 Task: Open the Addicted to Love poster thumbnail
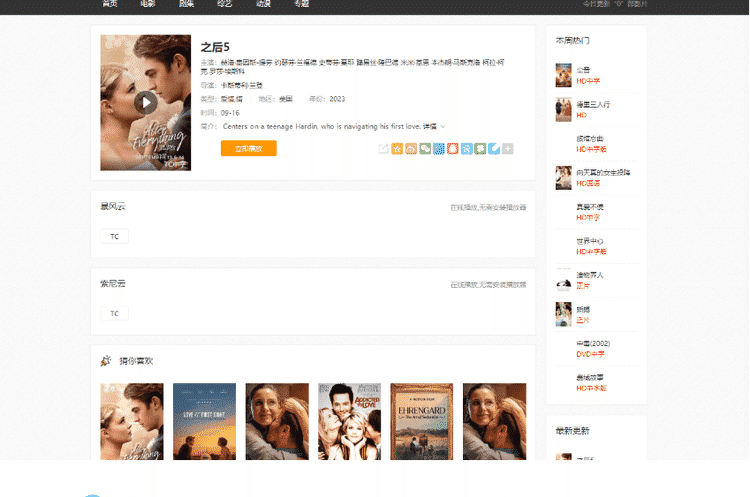coord(349,420)
